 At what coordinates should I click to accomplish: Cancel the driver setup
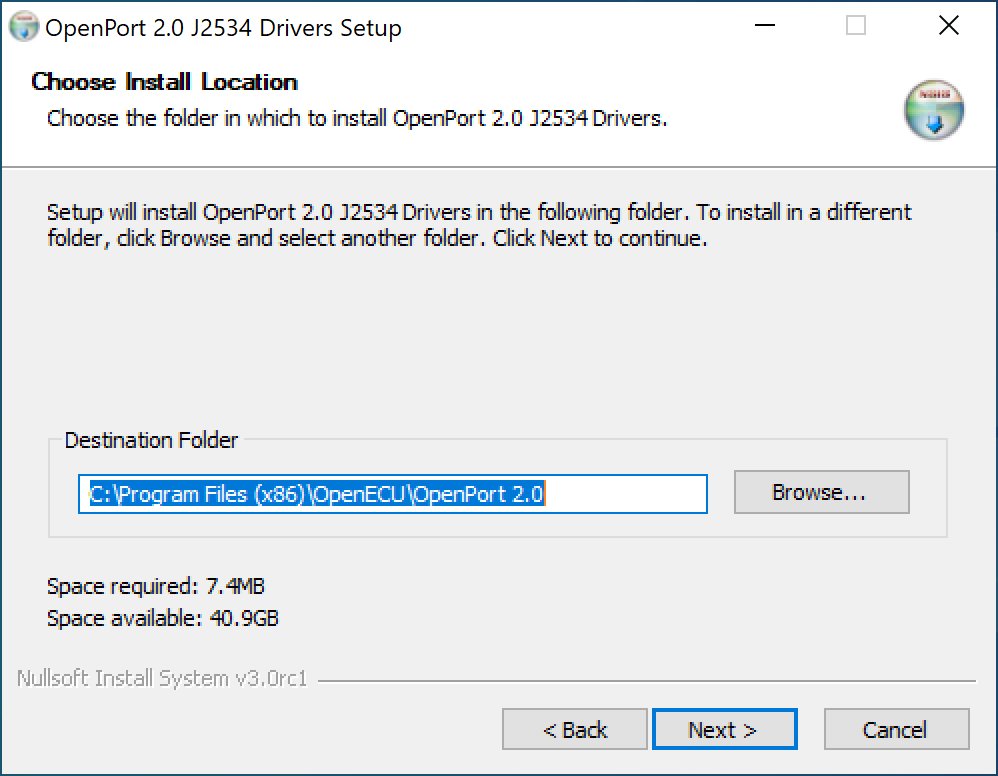(896, 730)
